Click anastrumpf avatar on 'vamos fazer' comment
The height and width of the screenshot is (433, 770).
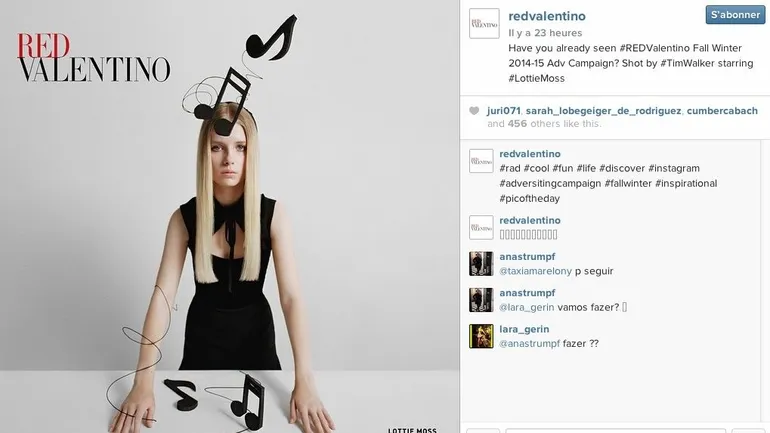[x=481, y=300]
